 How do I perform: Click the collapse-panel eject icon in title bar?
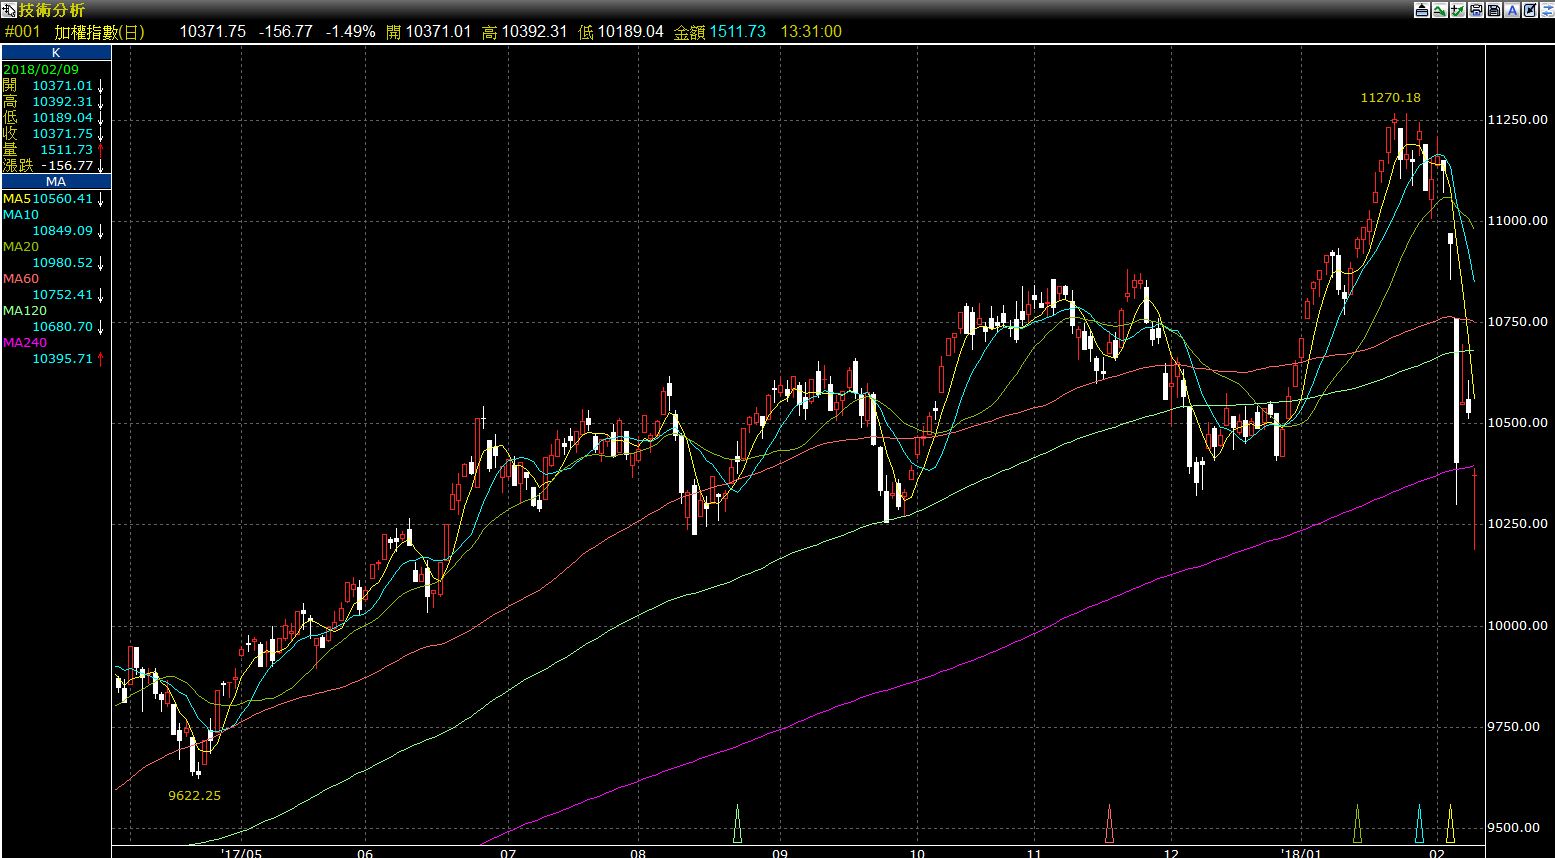(1422, 10)
